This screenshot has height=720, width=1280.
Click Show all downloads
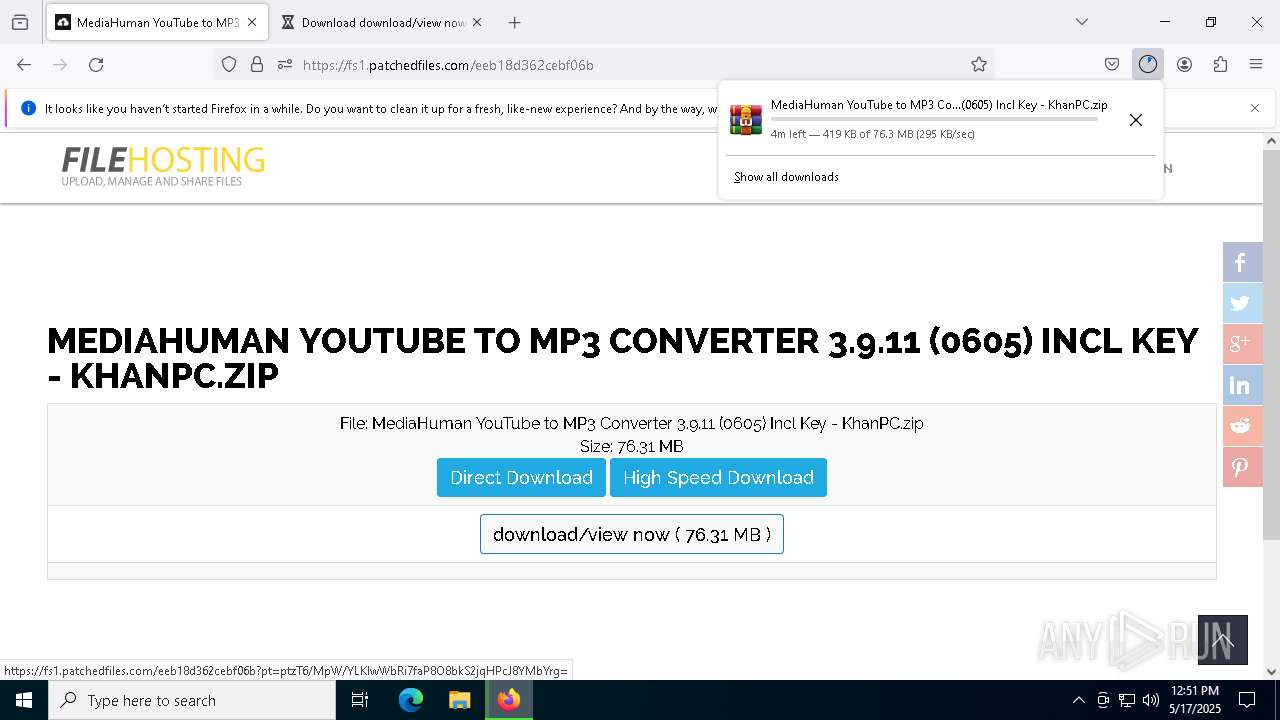(x=786, y=177)
